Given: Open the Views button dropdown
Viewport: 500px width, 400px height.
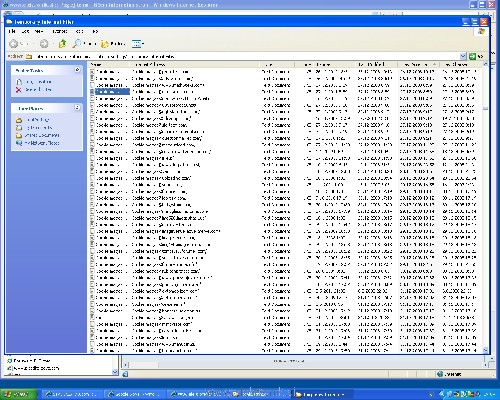Looking at the screenshot, I should coord(137,44).
